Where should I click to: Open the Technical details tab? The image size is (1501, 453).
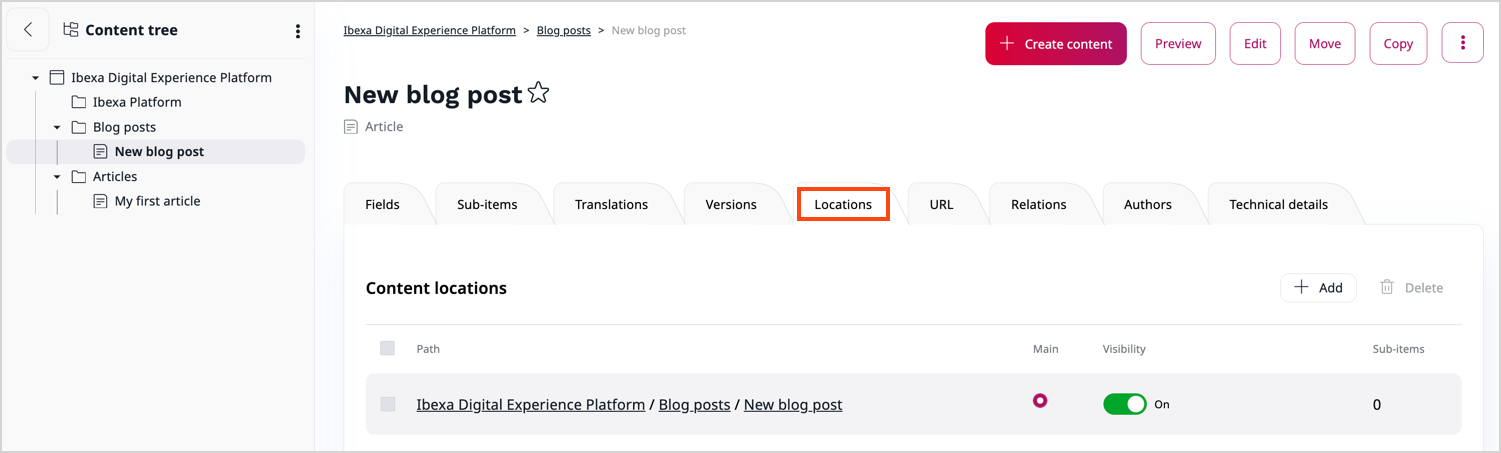tap(1278, 204)
